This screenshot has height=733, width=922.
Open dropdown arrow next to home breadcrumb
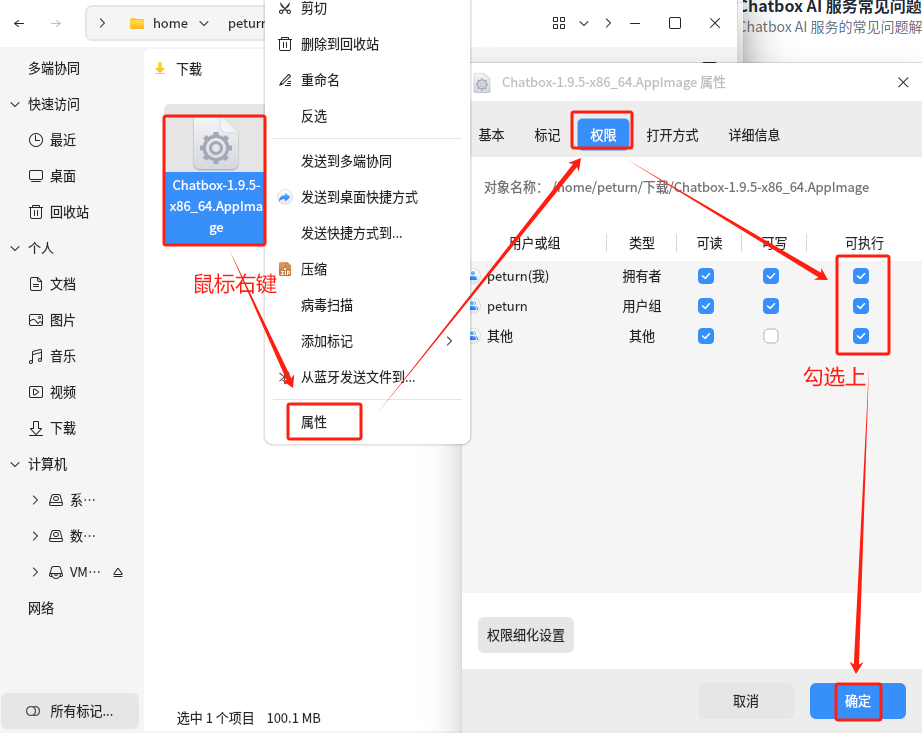pyautogui.click(x=204, y=23)
